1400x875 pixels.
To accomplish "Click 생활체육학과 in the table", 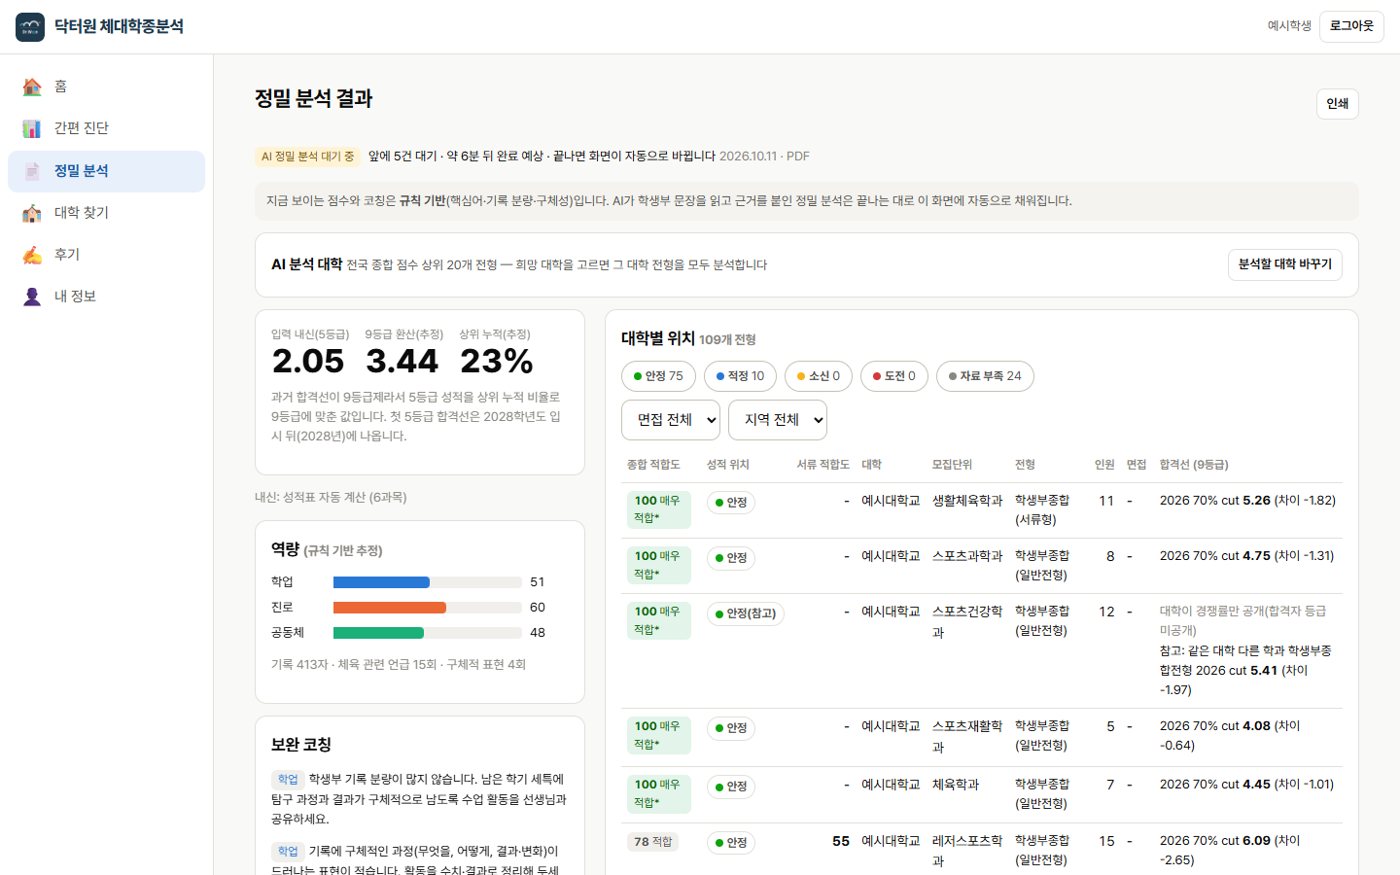I will [x=967, y=501].
